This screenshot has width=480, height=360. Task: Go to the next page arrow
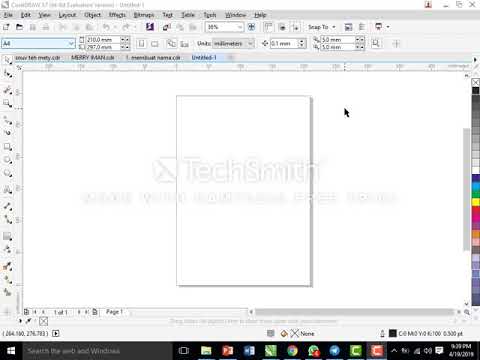pyautogui.click(x=79, y=312)
